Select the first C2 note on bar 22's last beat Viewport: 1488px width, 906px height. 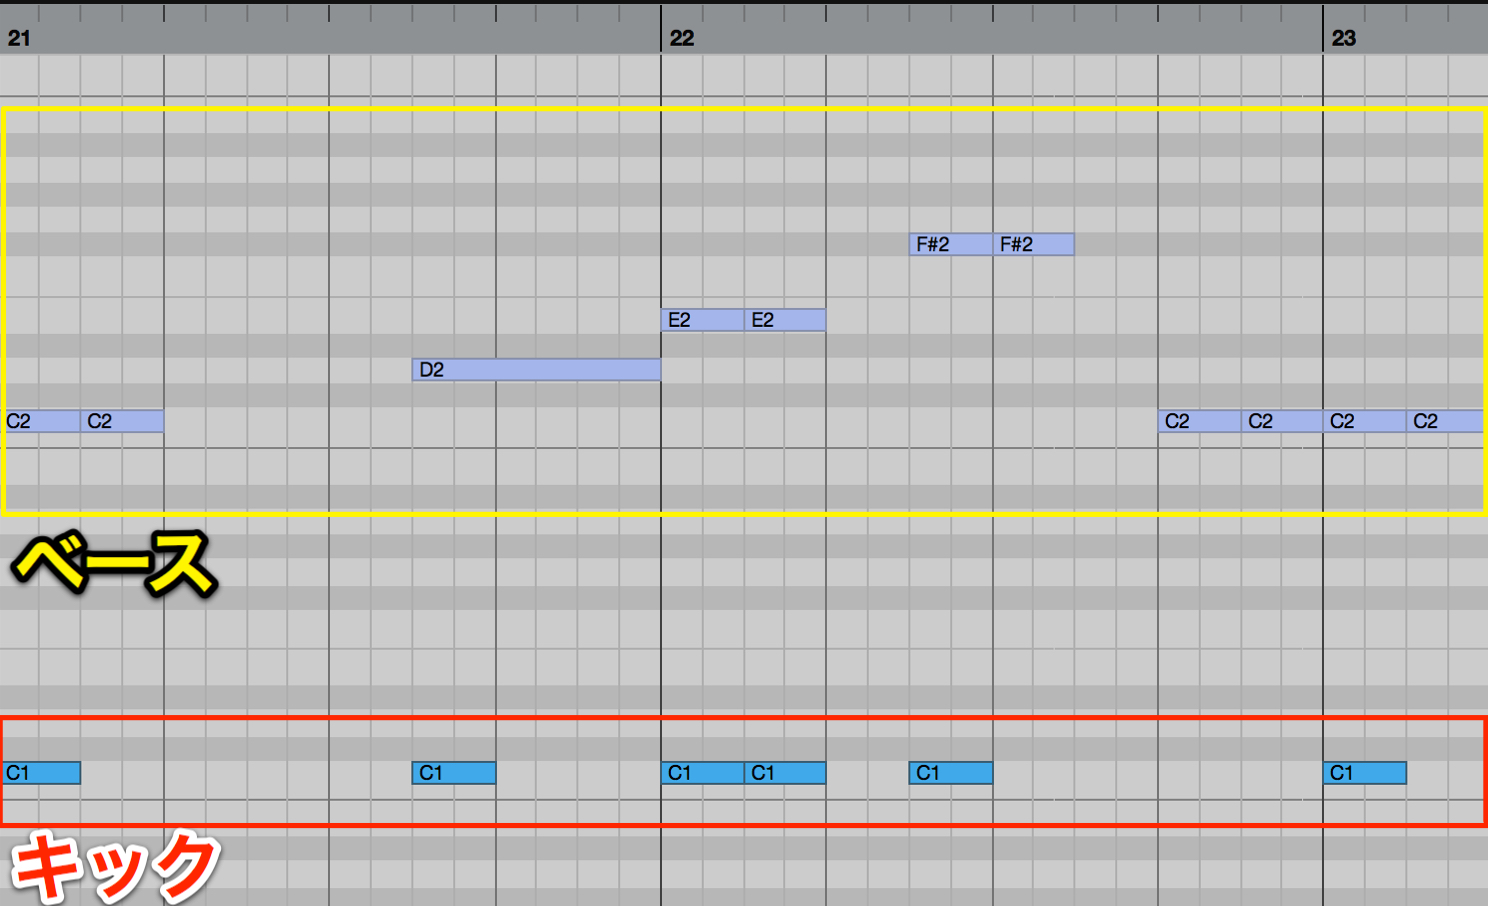point(1200,421)
